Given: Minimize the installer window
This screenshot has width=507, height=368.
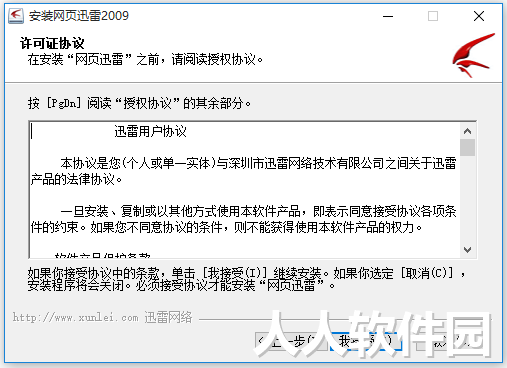Looking at the screenshot, I should pyautogui.click(x=388, y=16).
